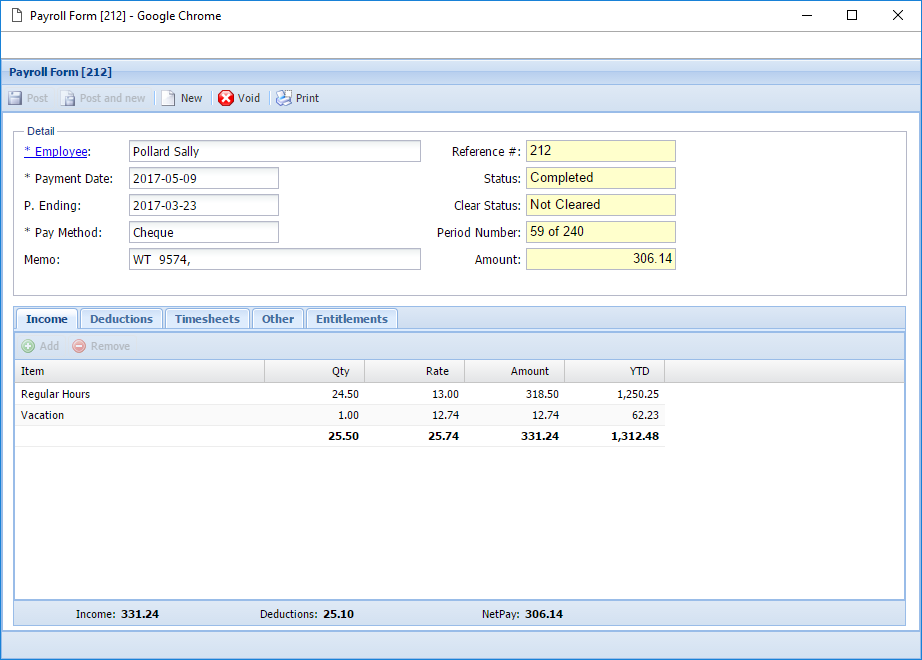This screenshot has height=660, width=922.
Task: Switch to the Other tab
Action: (x=277, y=318)
